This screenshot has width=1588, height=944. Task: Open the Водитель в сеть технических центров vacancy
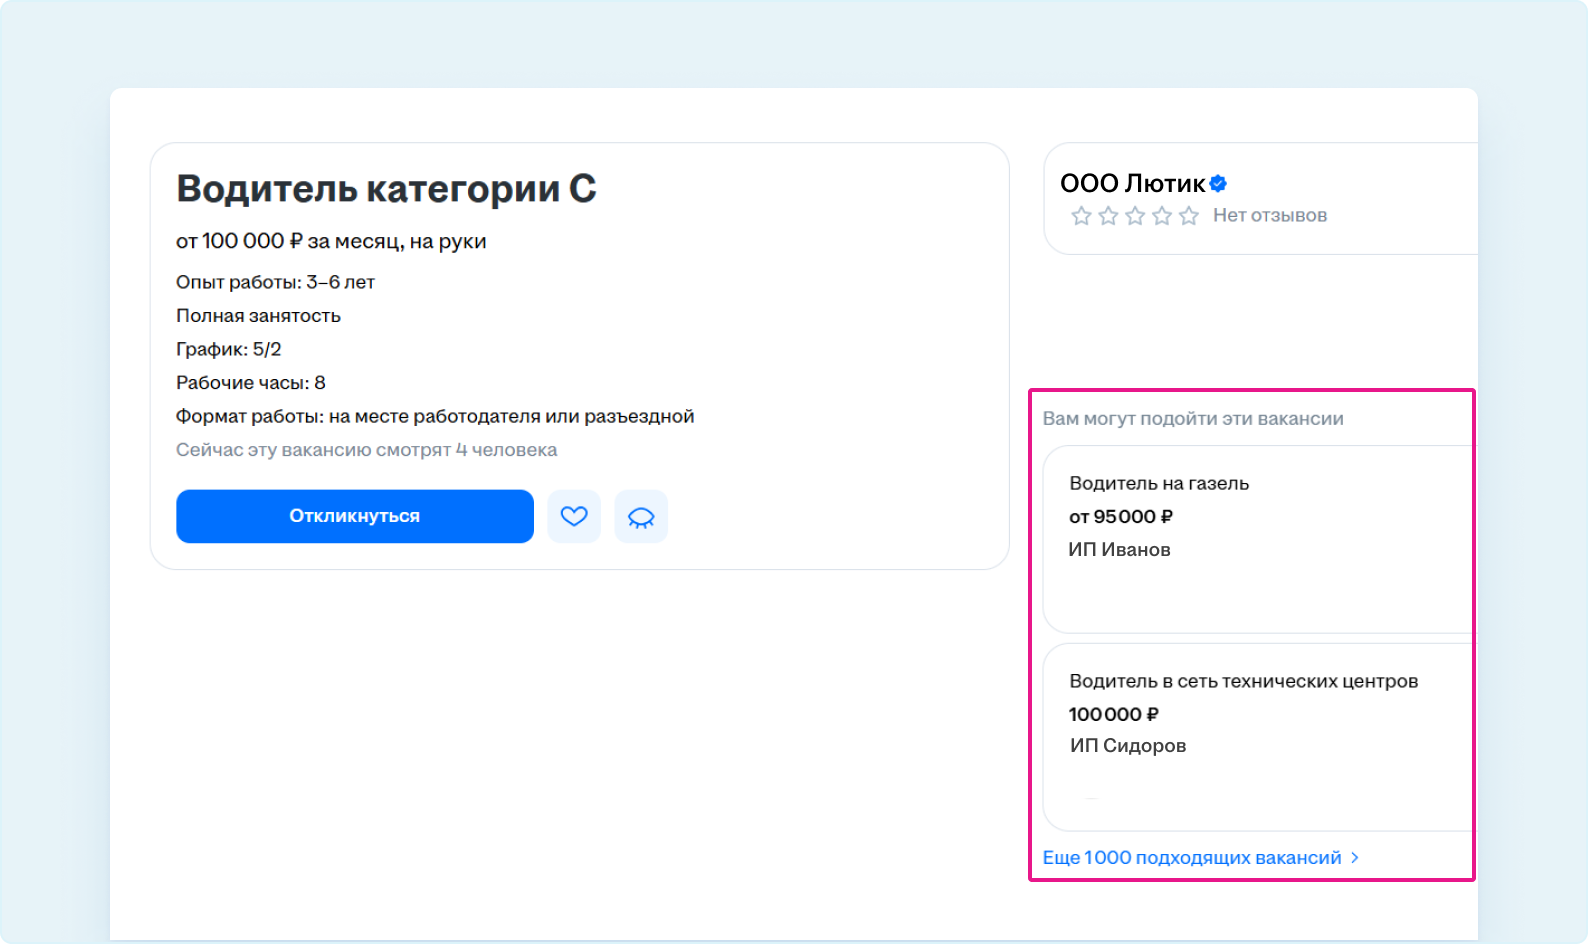point(1243,681)
